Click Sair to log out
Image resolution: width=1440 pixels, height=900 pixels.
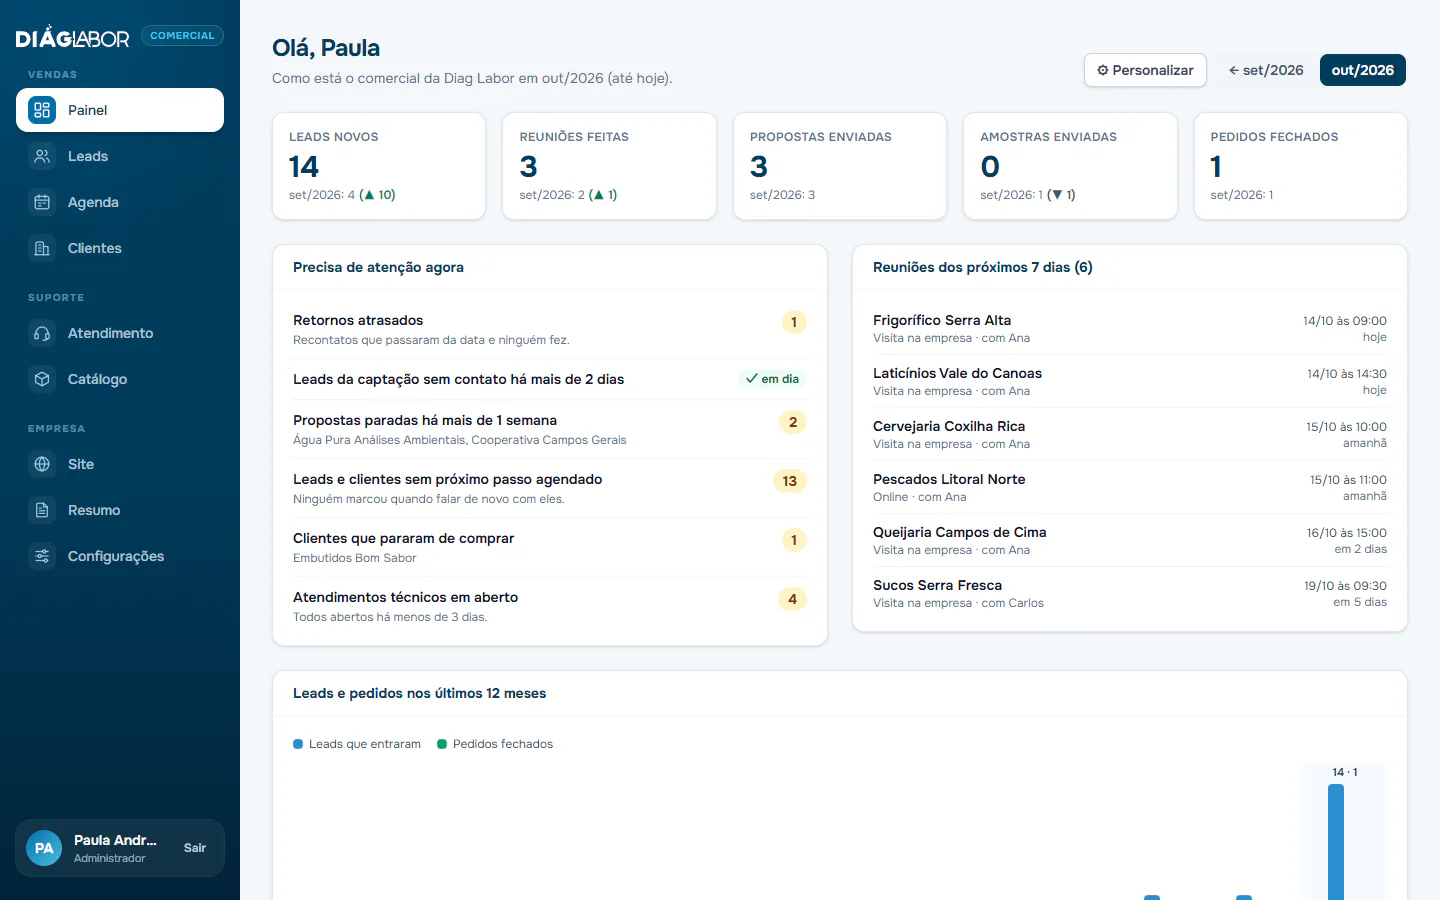pyautogui.click(x=195, y=848)
